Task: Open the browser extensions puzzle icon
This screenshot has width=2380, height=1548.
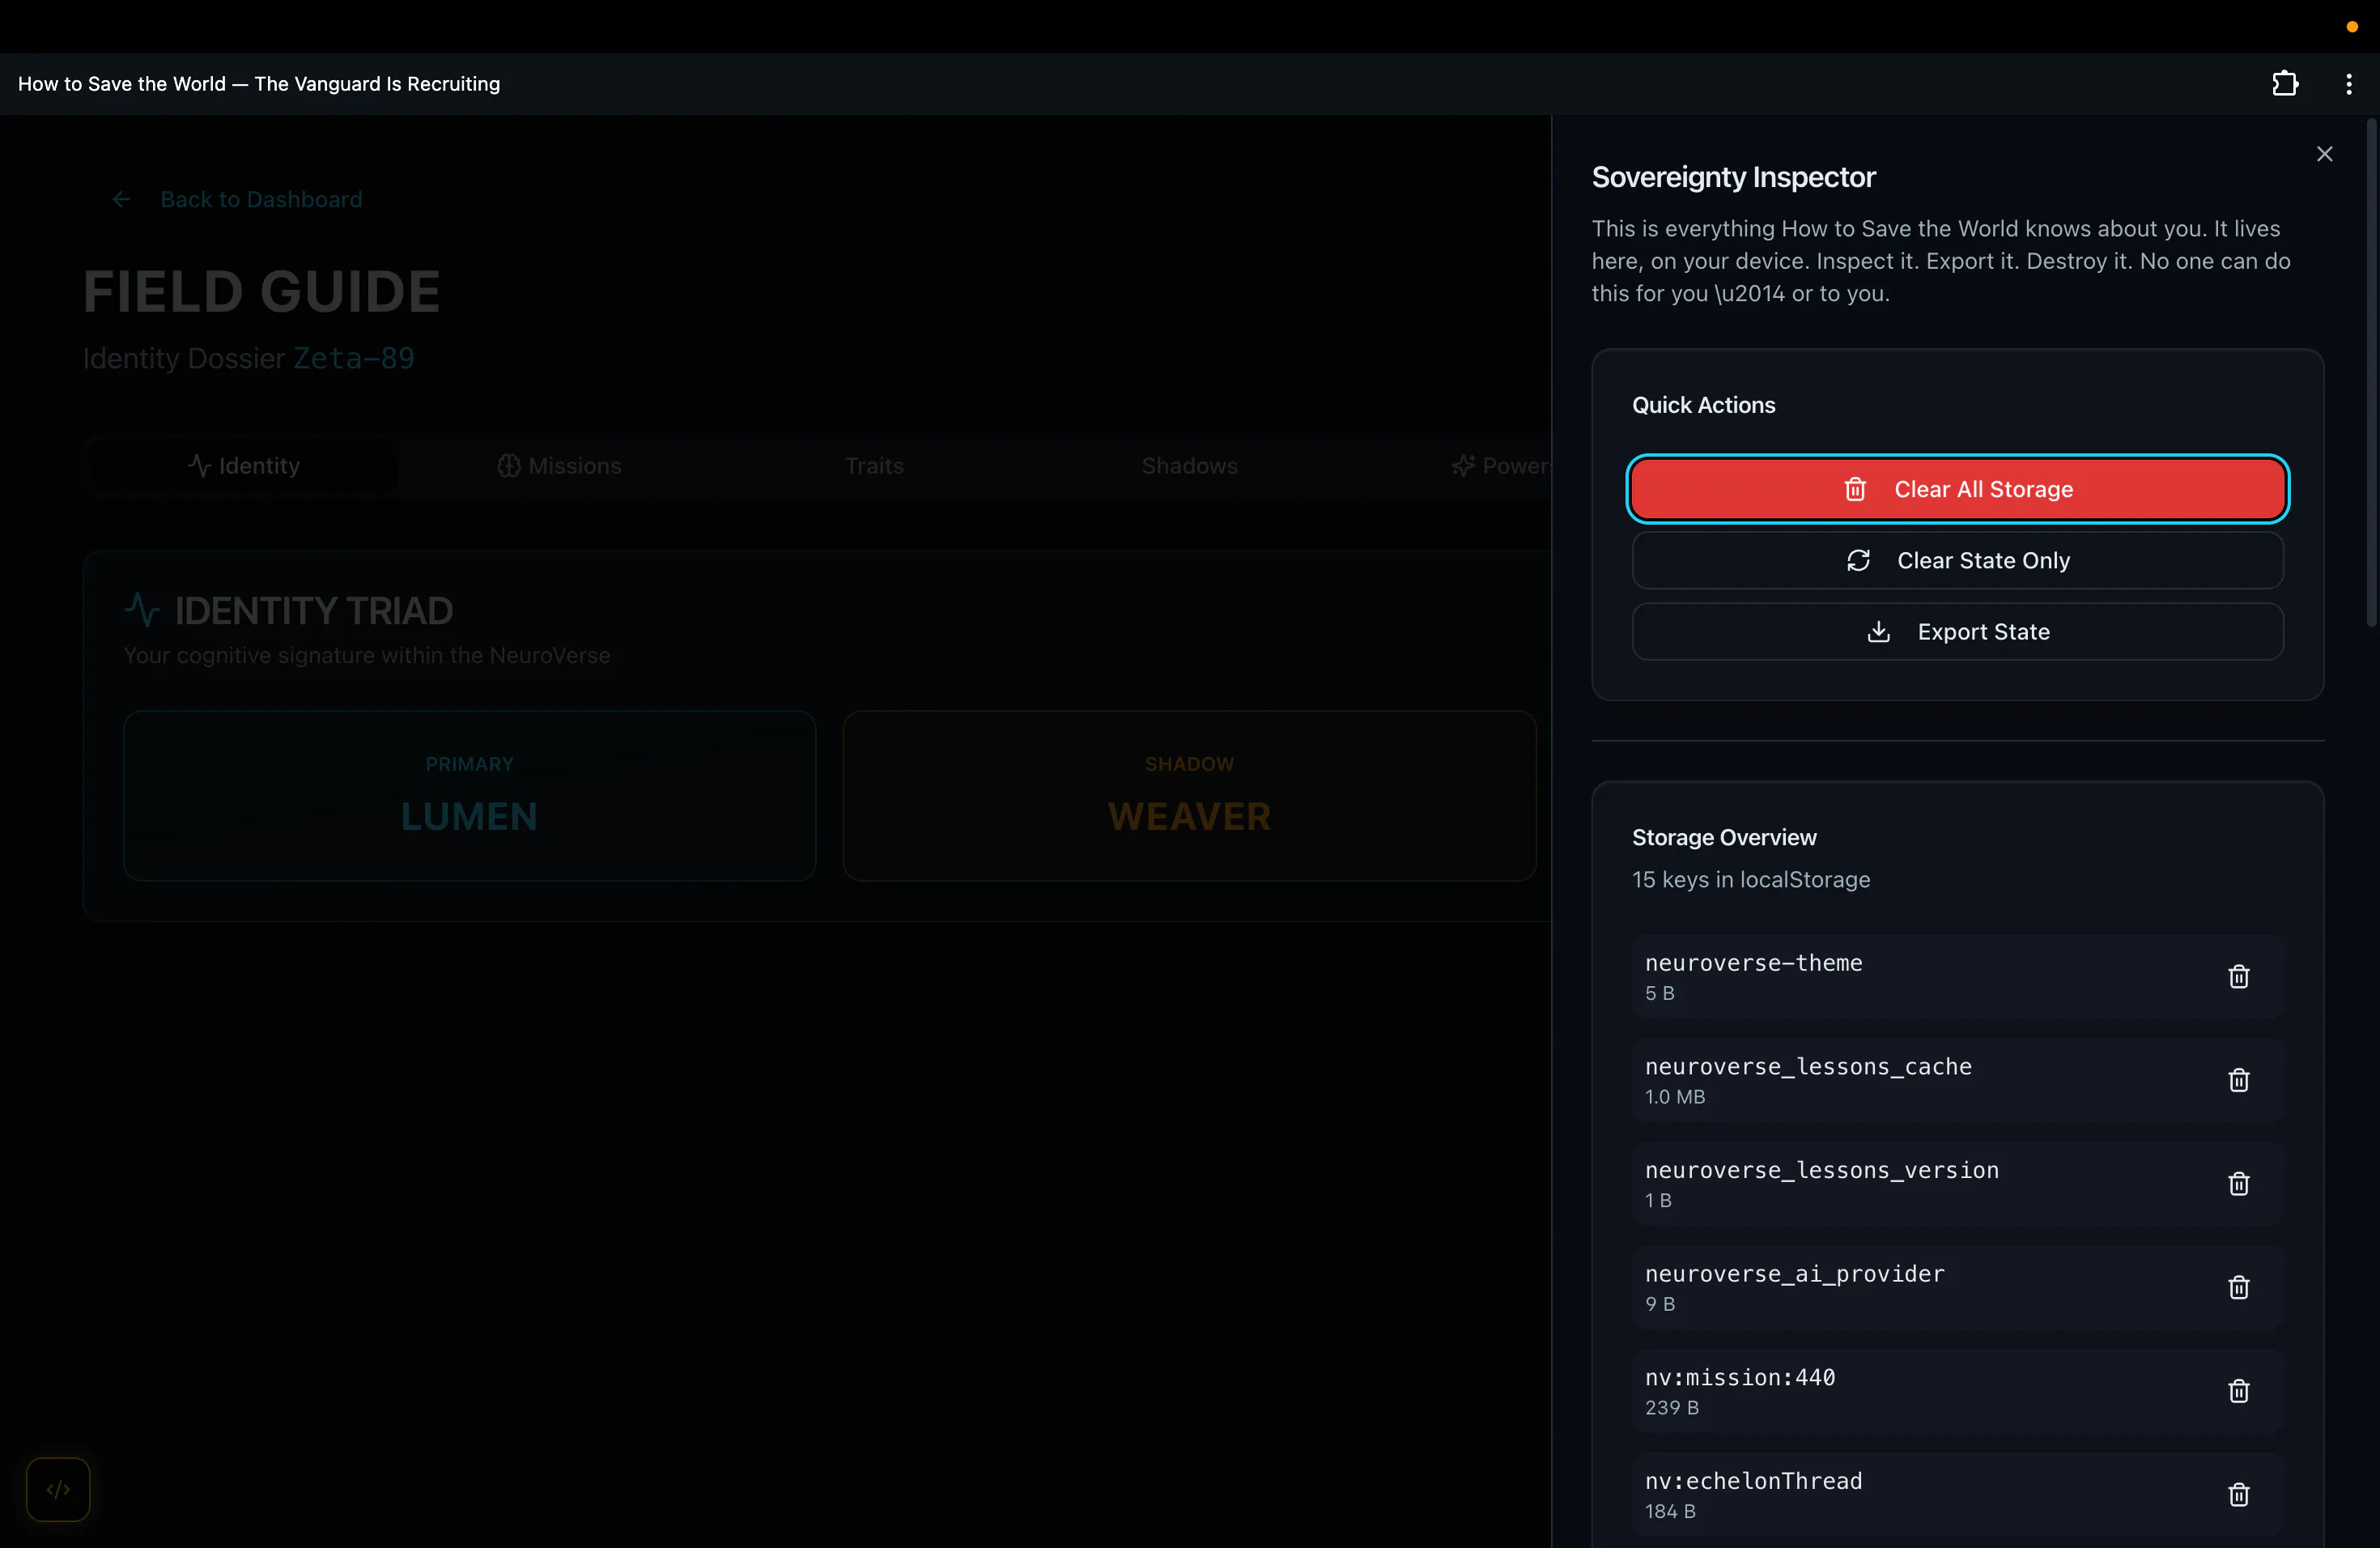Action: pos(2285,84)
